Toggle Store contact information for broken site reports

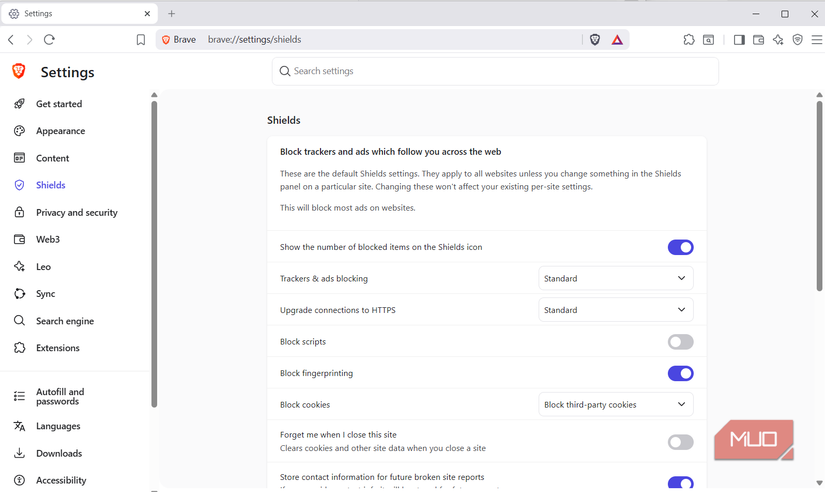pos(680,482)
